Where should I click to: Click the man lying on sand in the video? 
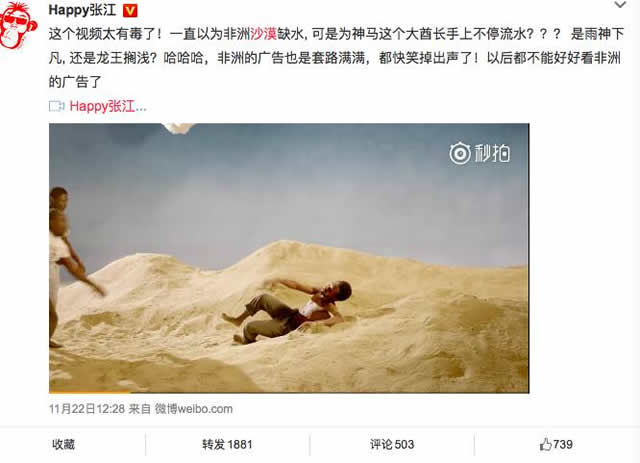tap(287, 312)
